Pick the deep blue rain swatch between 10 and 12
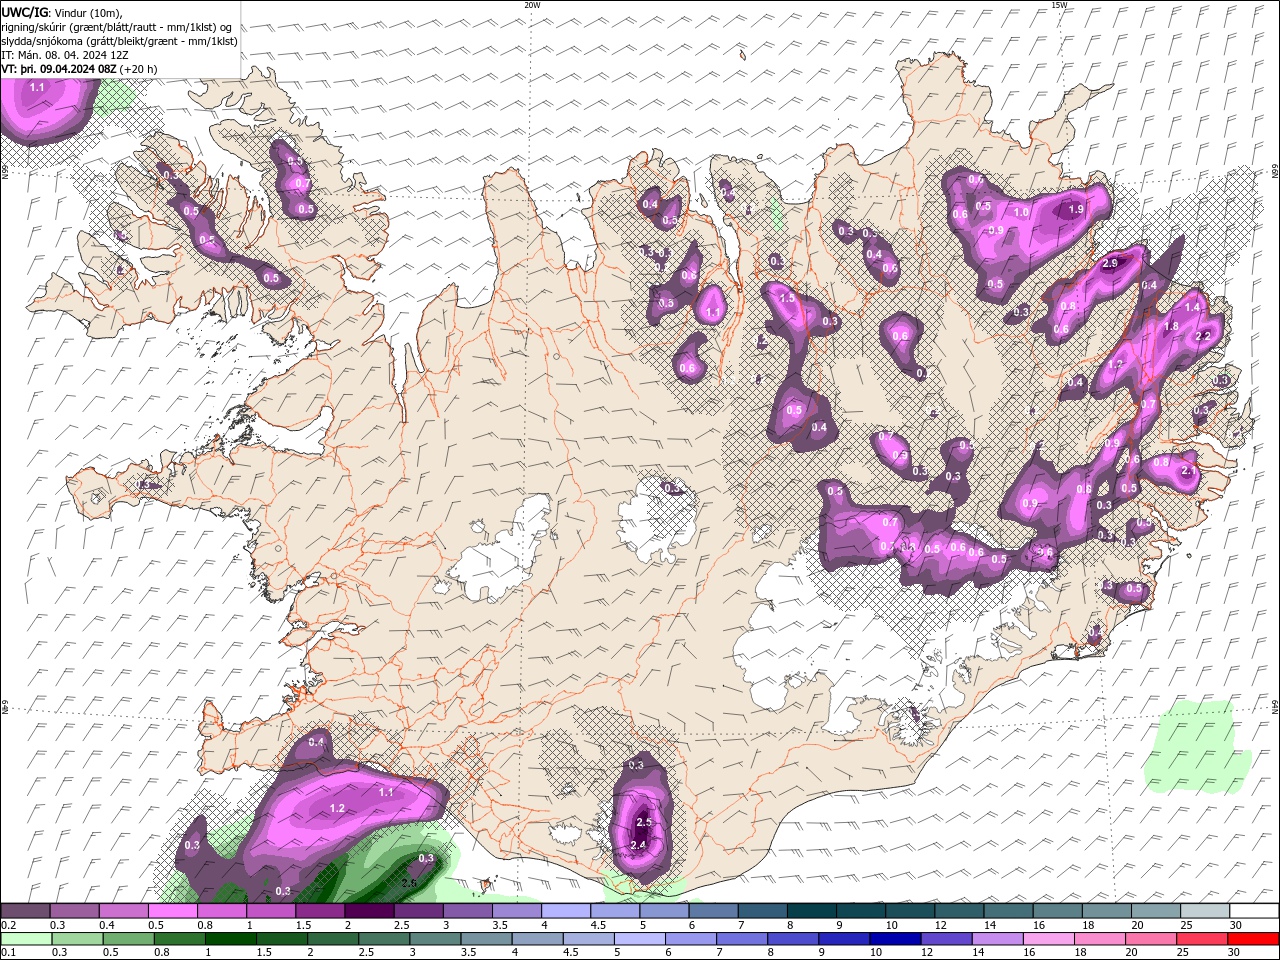 point(895,939)
